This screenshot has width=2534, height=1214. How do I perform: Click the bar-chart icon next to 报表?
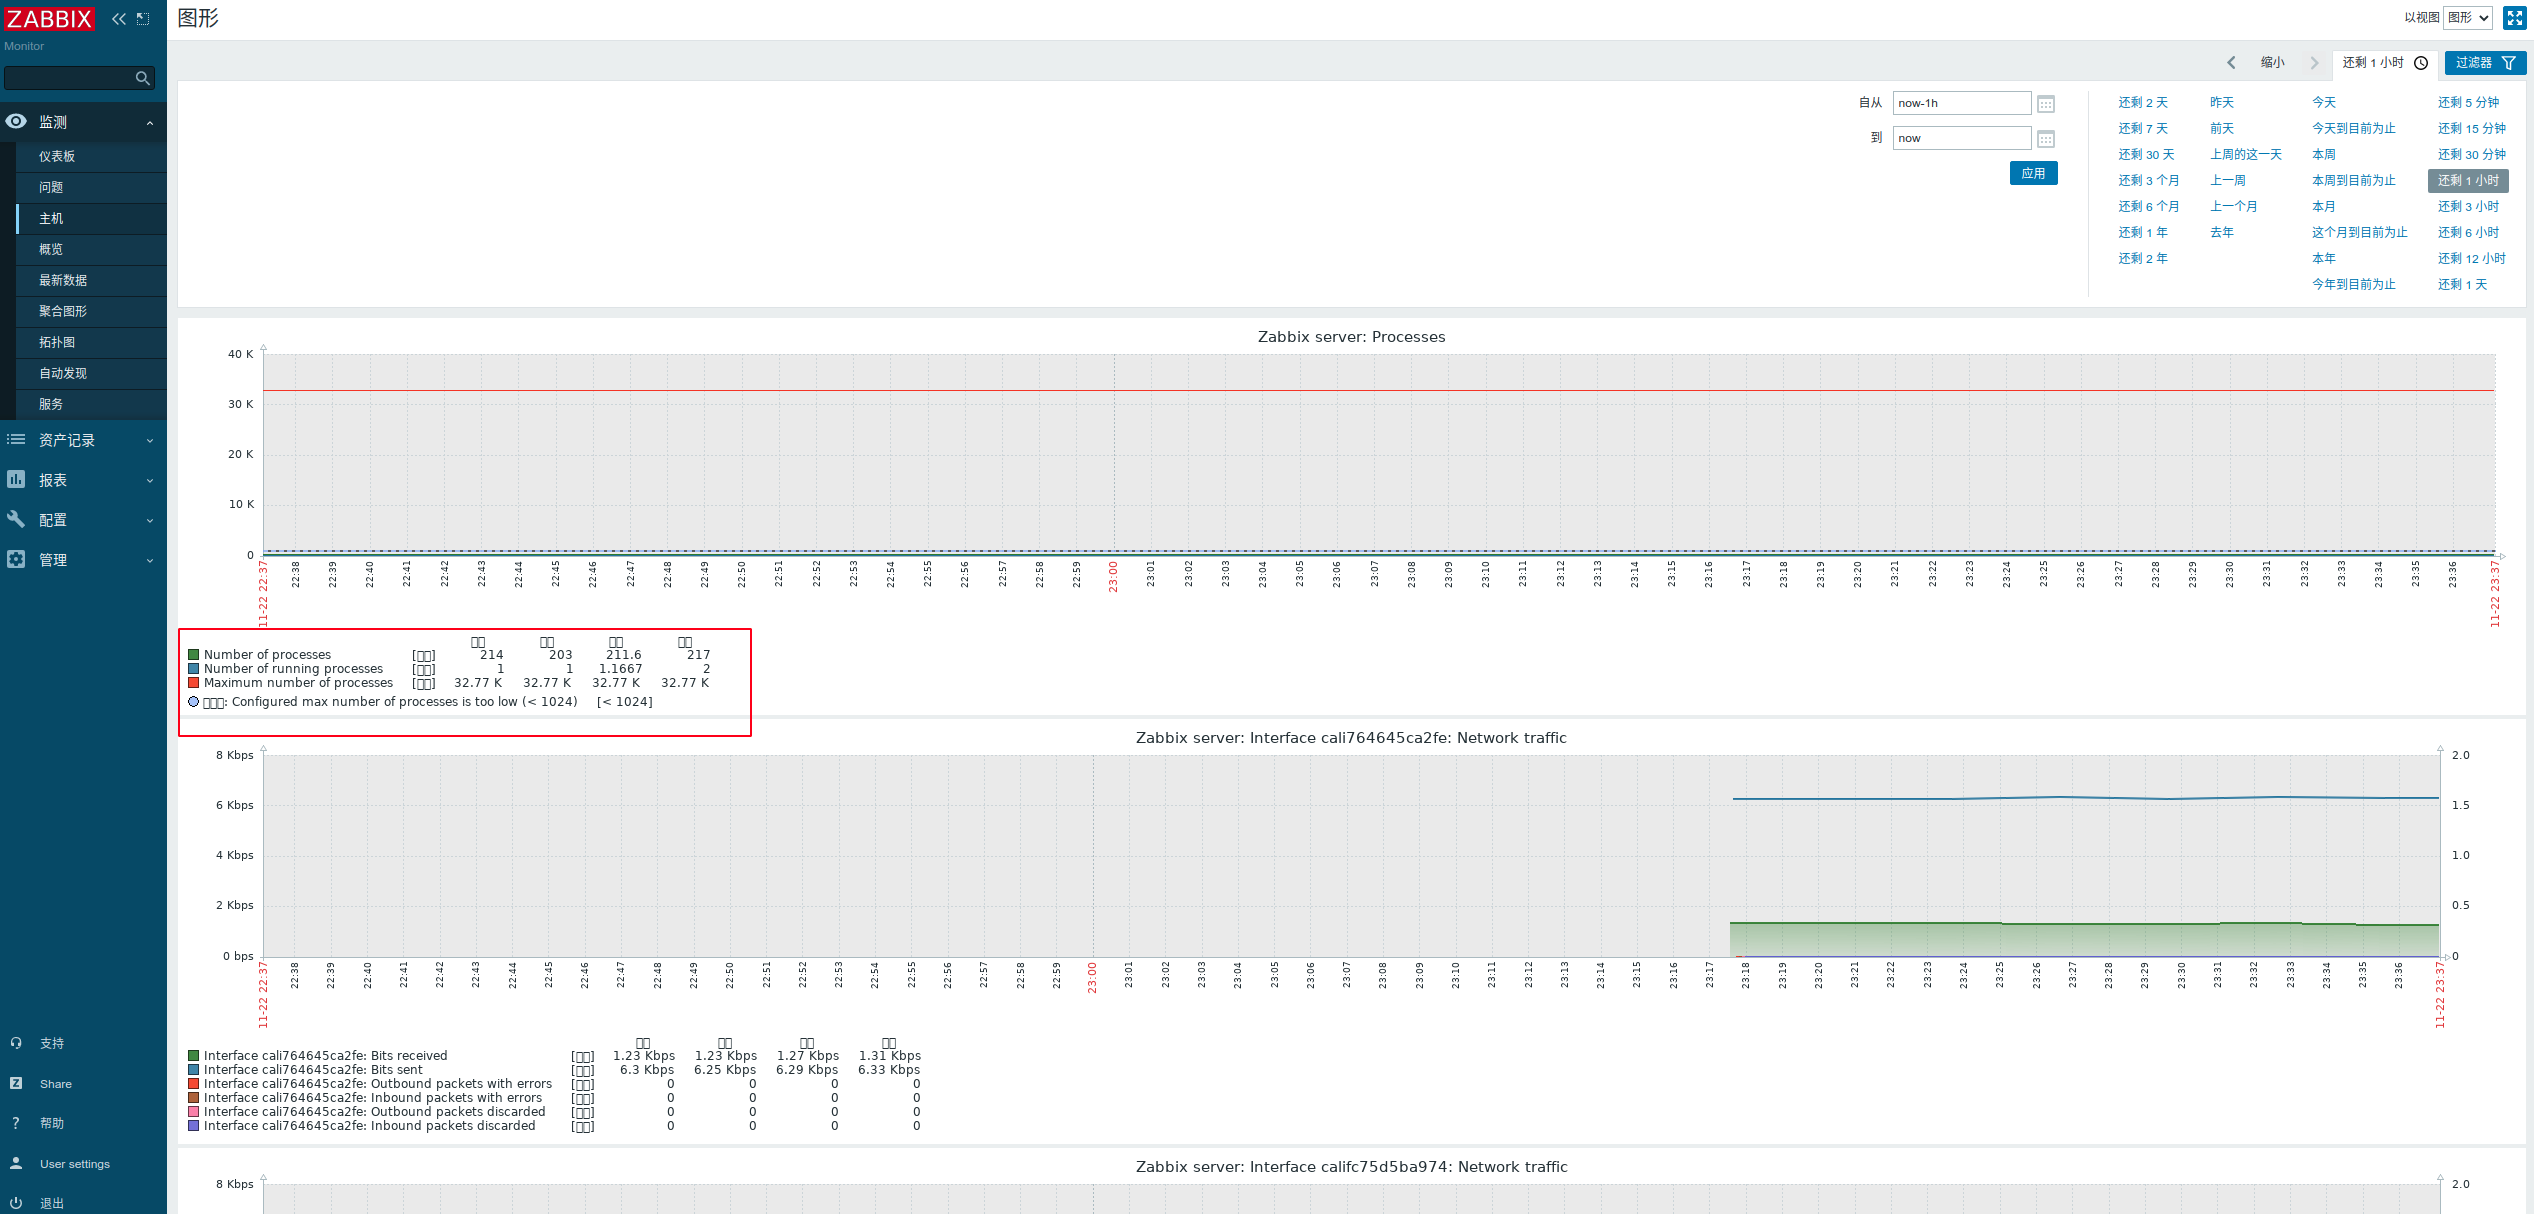click(x=16, y=480)
